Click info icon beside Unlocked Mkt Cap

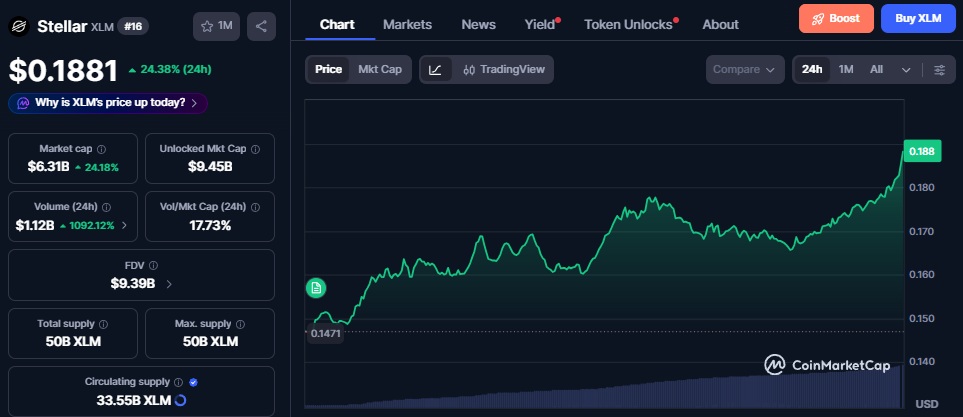(x=255, y=149)
